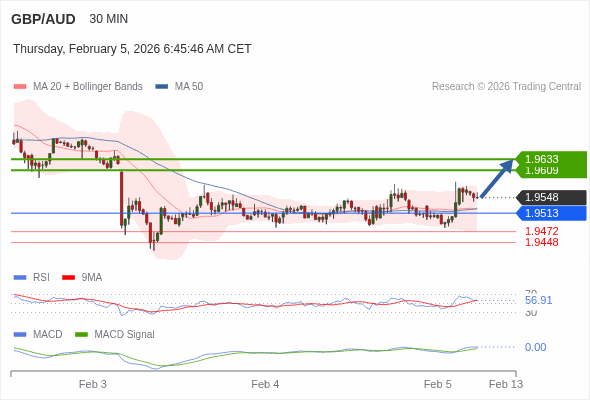
Task: Click the 56.91 RSI value
Action: tap(538, 300)
